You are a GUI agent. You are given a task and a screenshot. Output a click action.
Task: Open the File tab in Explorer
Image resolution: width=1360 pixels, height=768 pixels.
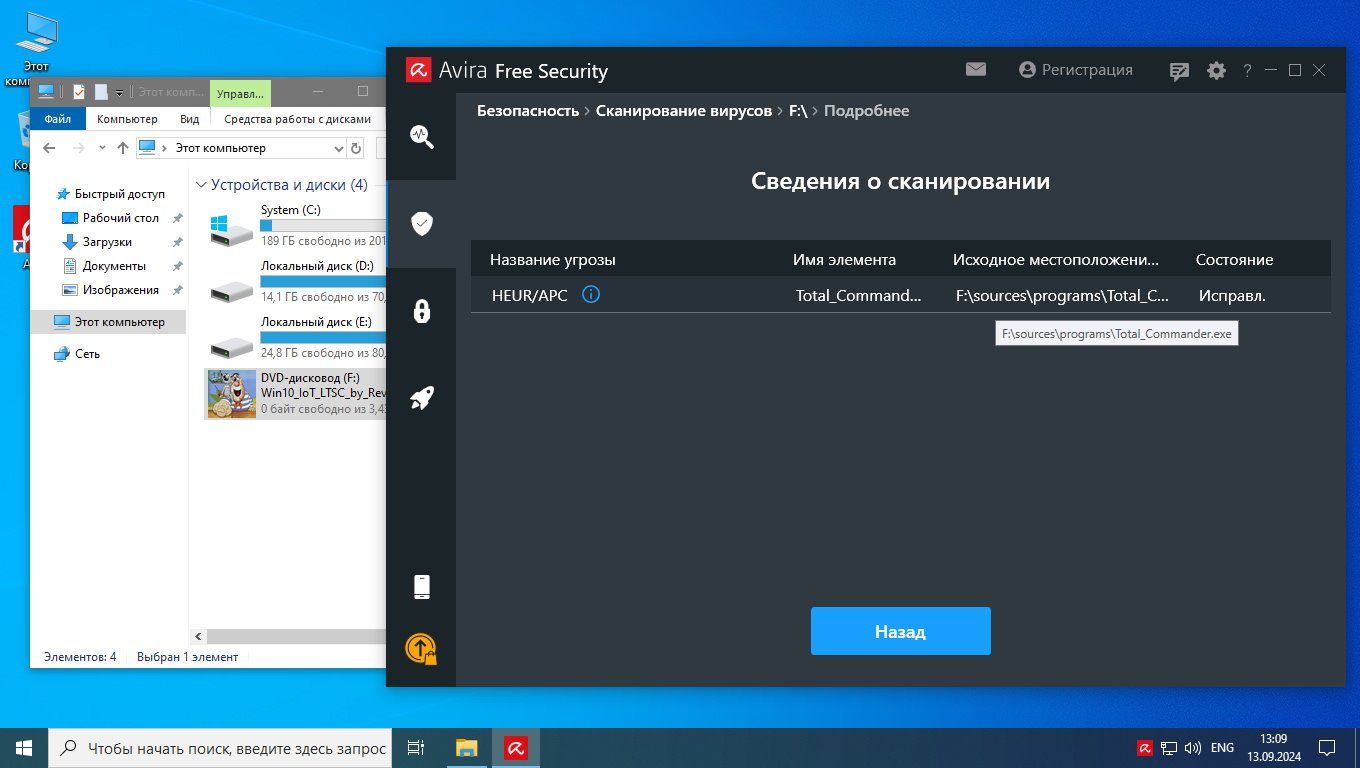(x=58, y=119)
